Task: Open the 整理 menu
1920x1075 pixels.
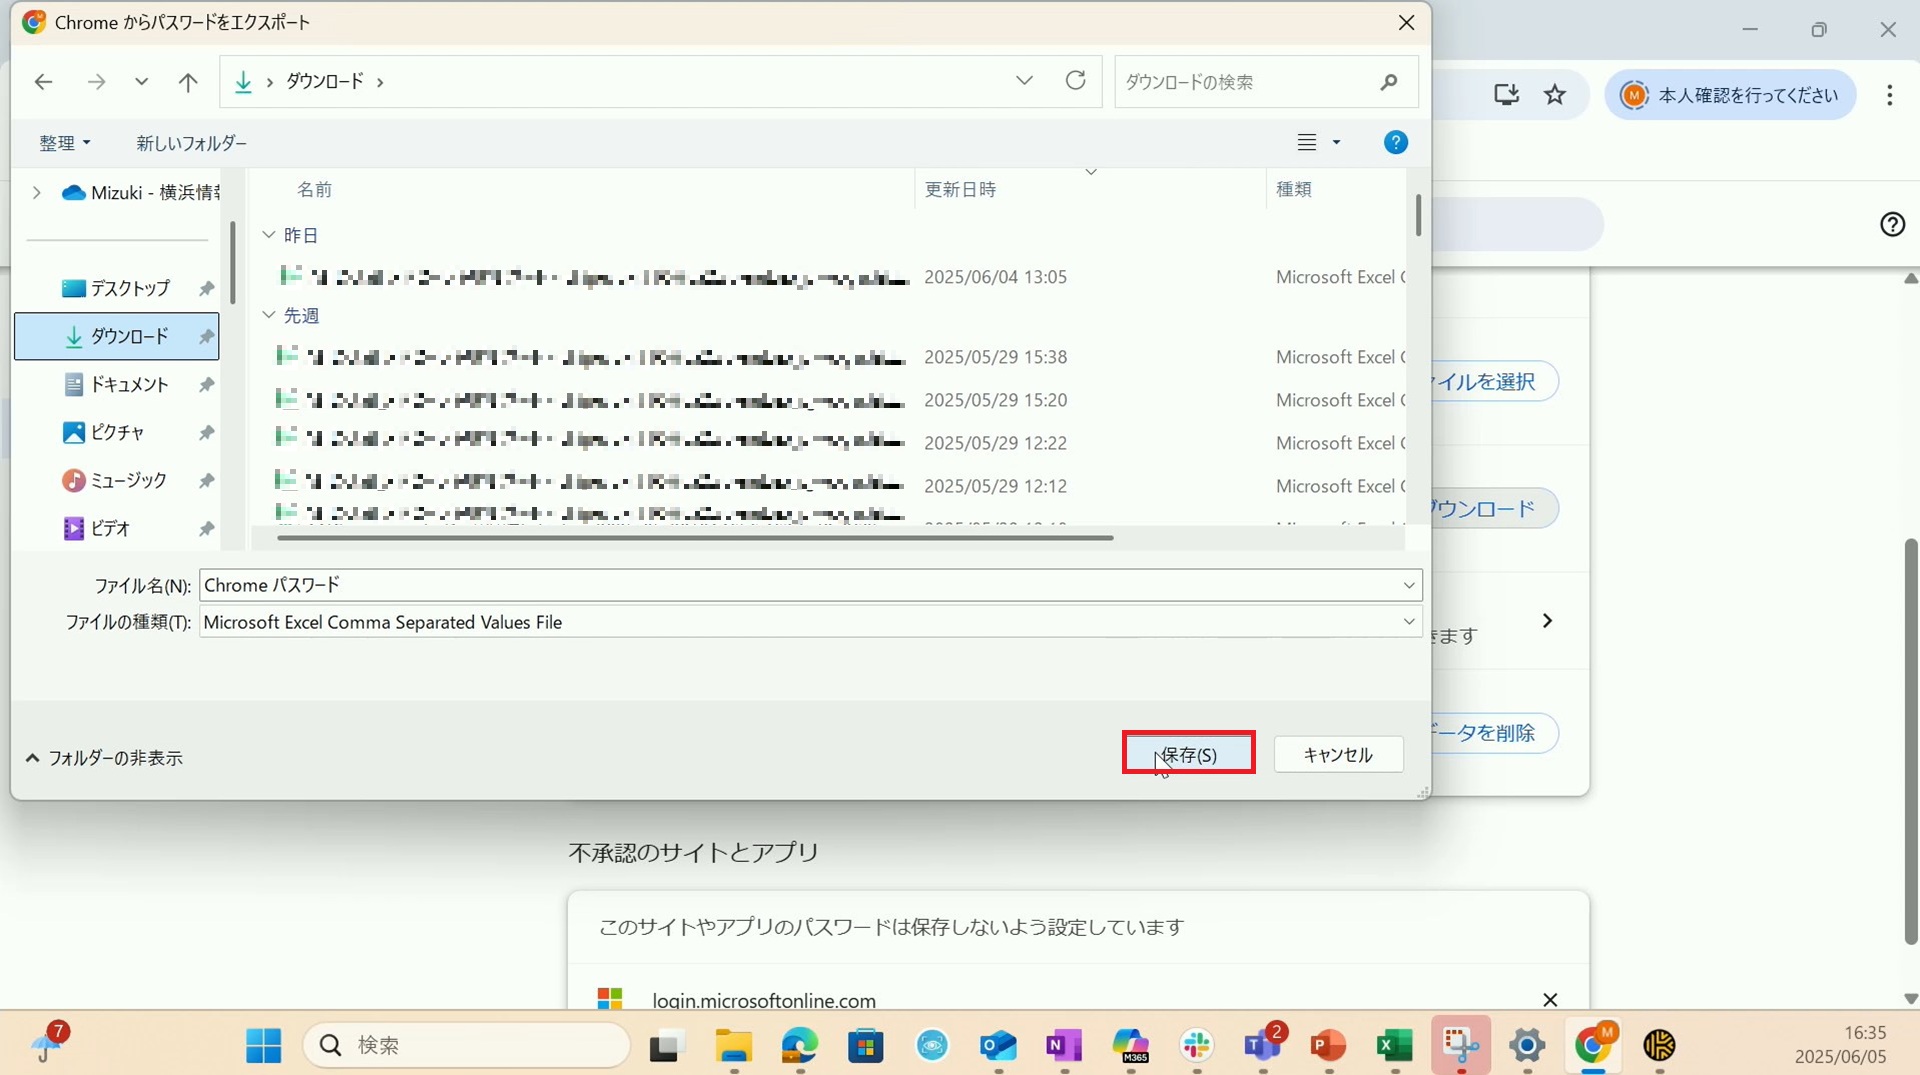Action: pos(64,143)
